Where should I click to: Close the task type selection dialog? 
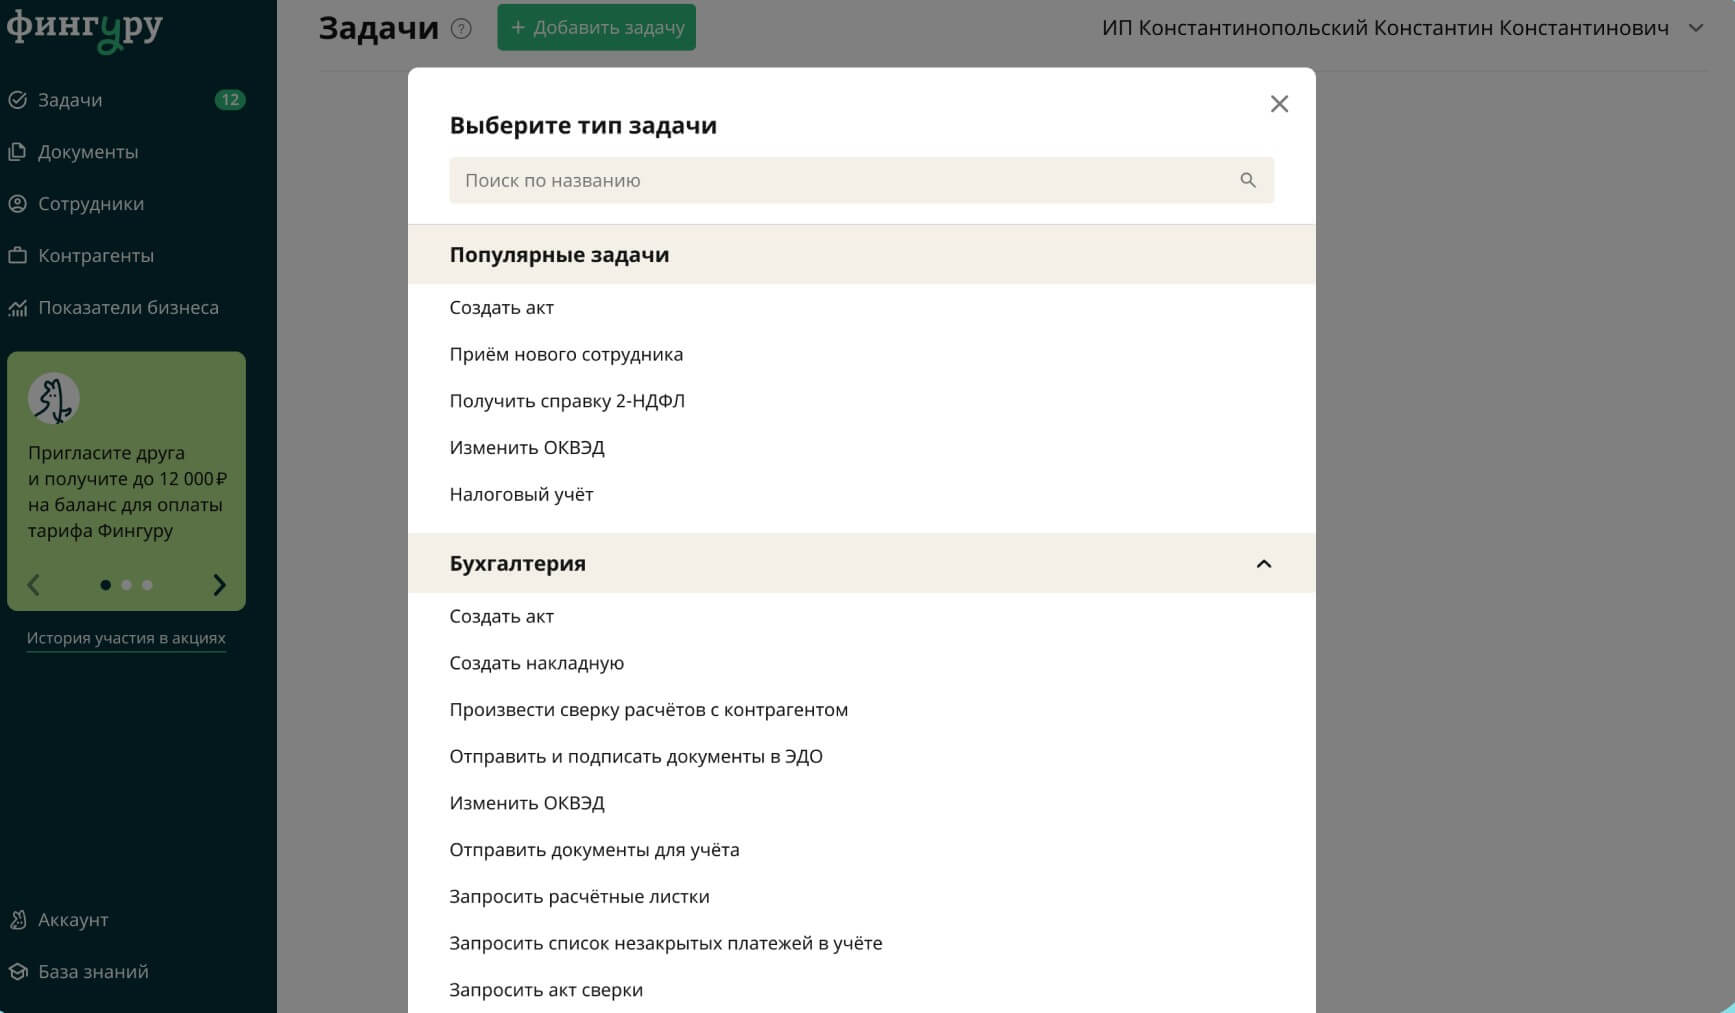click(x=1279, y=103)
